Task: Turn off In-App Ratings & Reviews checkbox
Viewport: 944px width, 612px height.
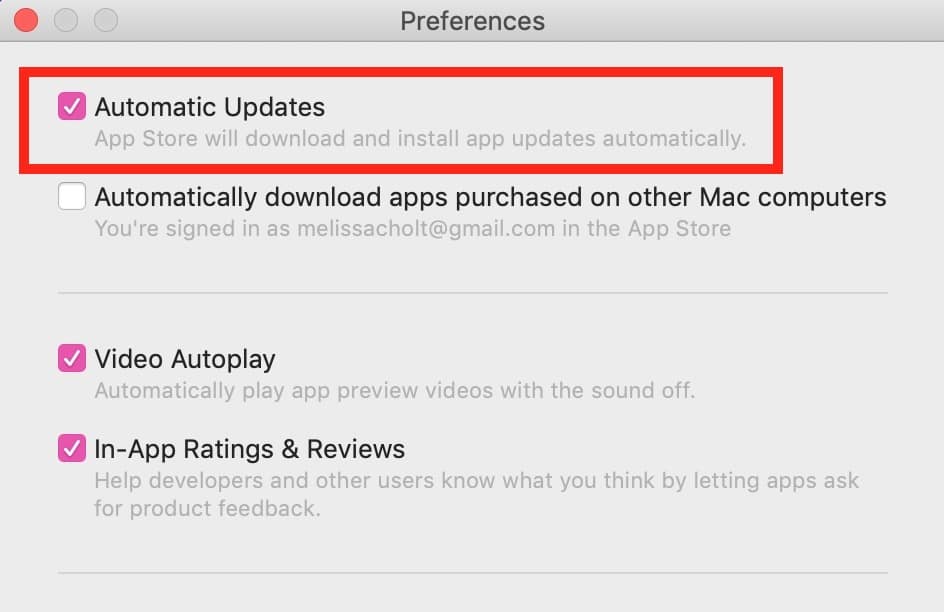Action: [x=72, y=448]
